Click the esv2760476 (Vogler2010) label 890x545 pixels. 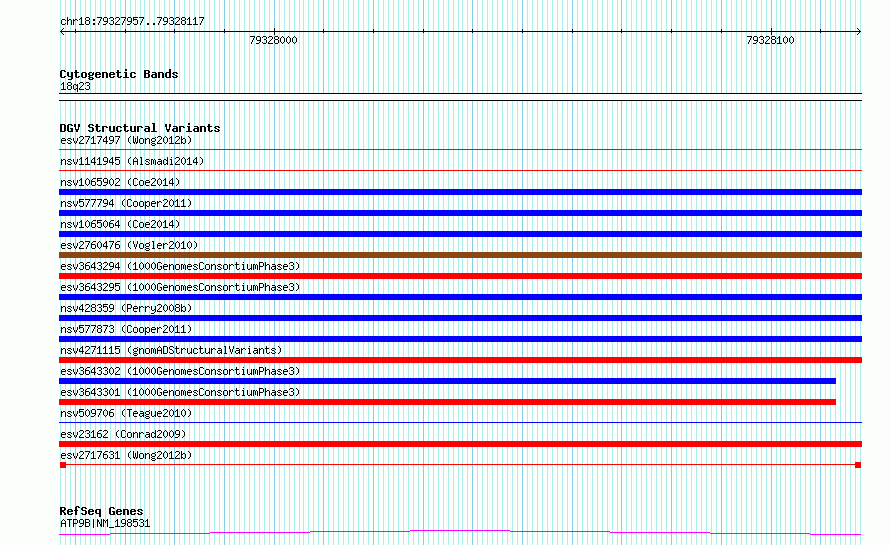129,245
